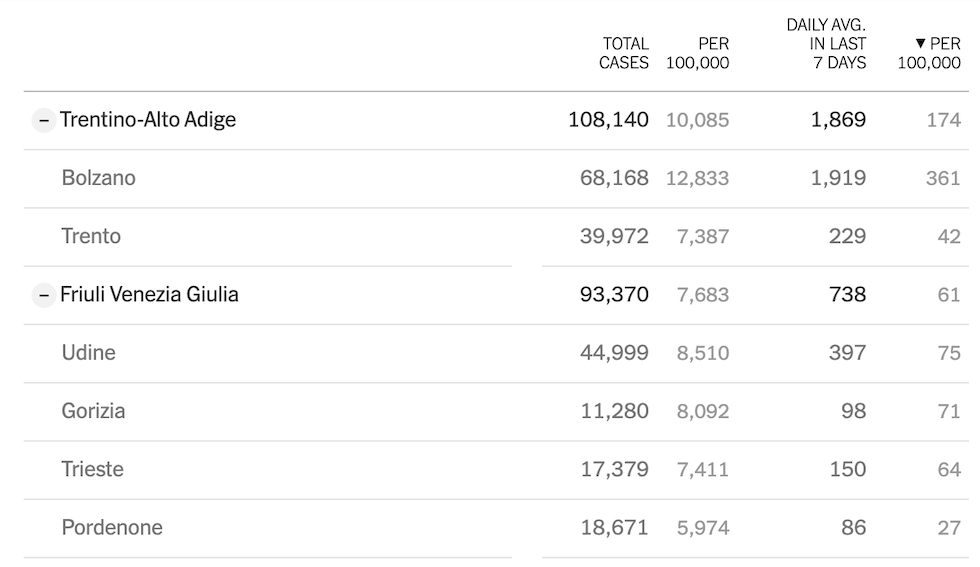Select the Bolzano row
Screen dimensions: 980x567
coord(496,179)
